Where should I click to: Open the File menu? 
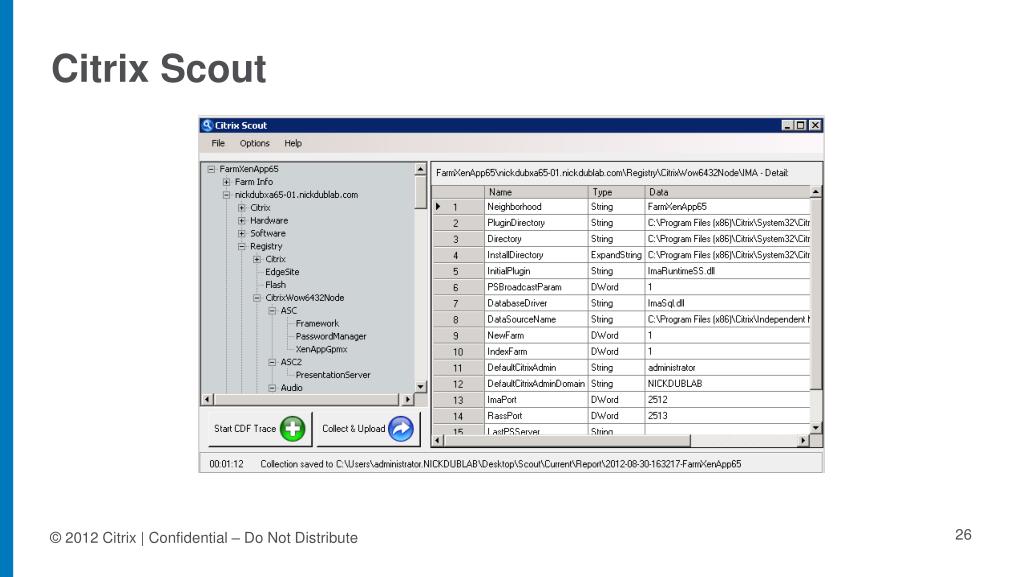click(x=218, y=143)
